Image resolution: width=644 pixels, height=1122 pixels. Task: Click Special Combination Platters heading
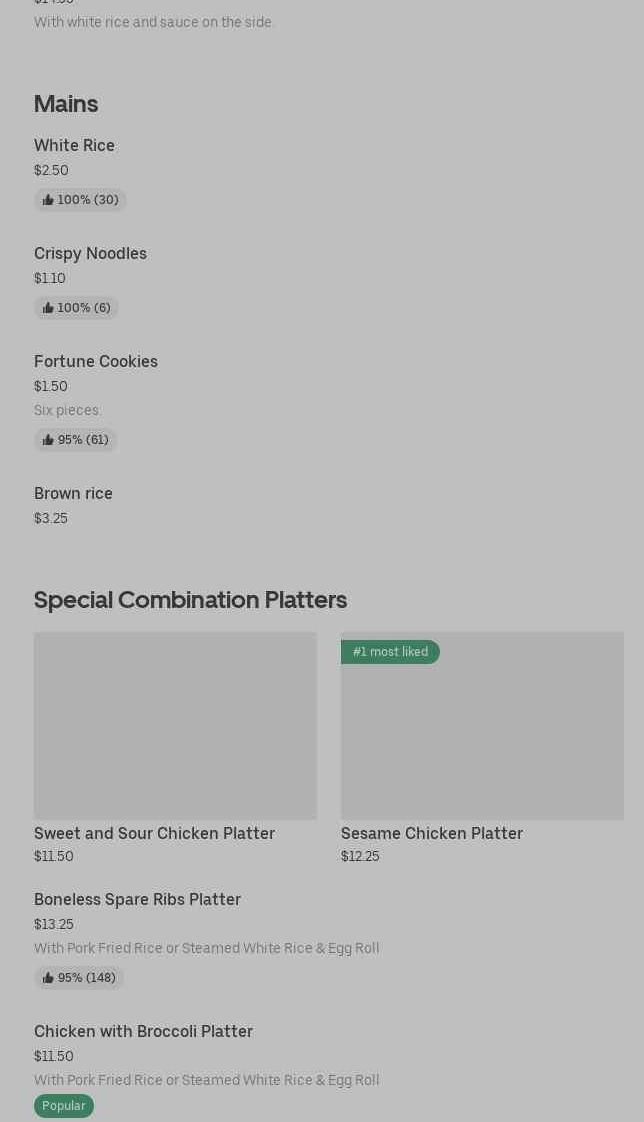pyautogui.click(x=190, y=600)
